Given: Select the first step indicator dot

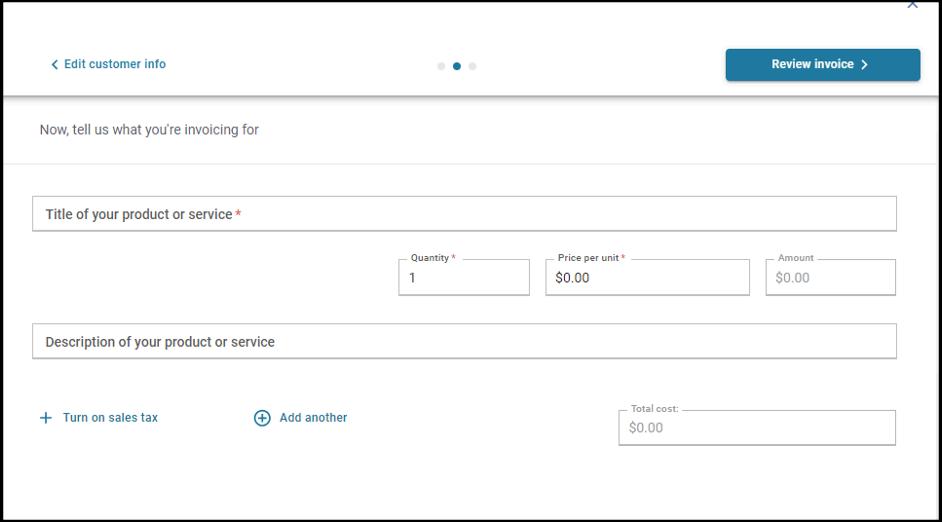Looking at the screenshot, I should click(x=441, y=66).
